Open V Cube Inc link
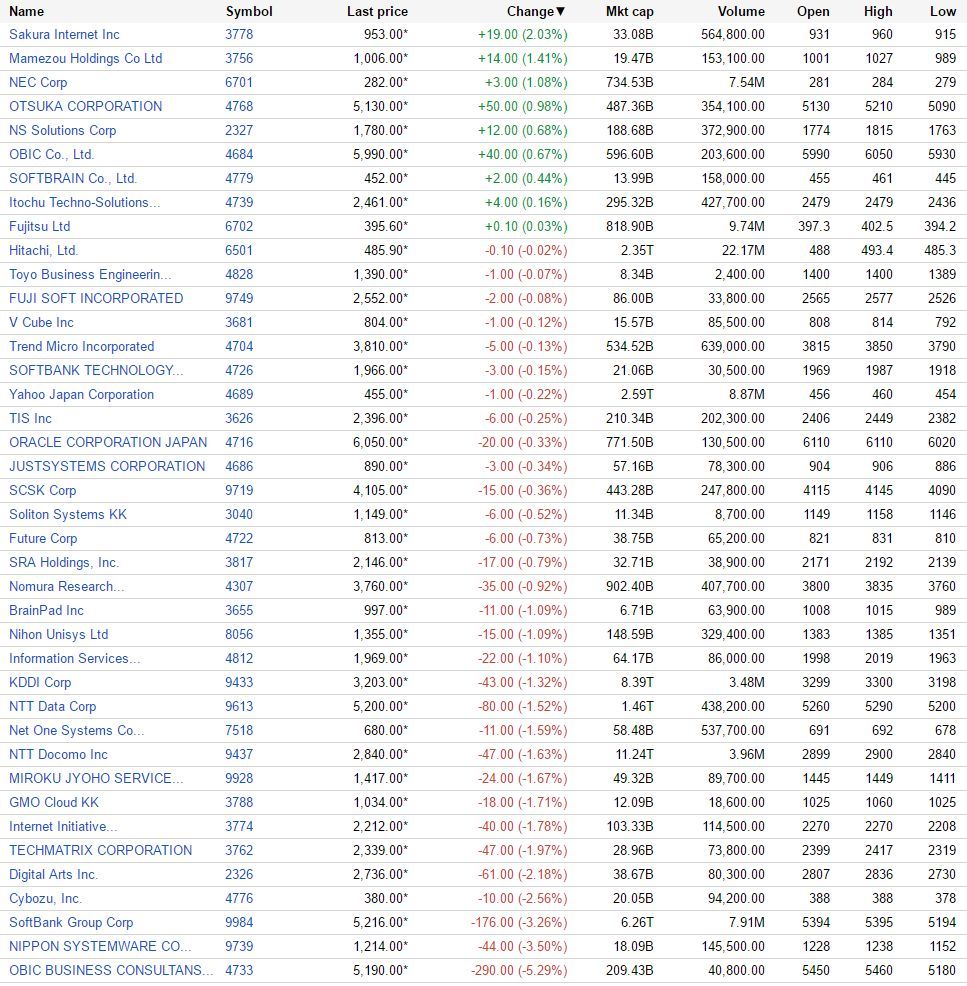967x986 pixels. [41, 323]
